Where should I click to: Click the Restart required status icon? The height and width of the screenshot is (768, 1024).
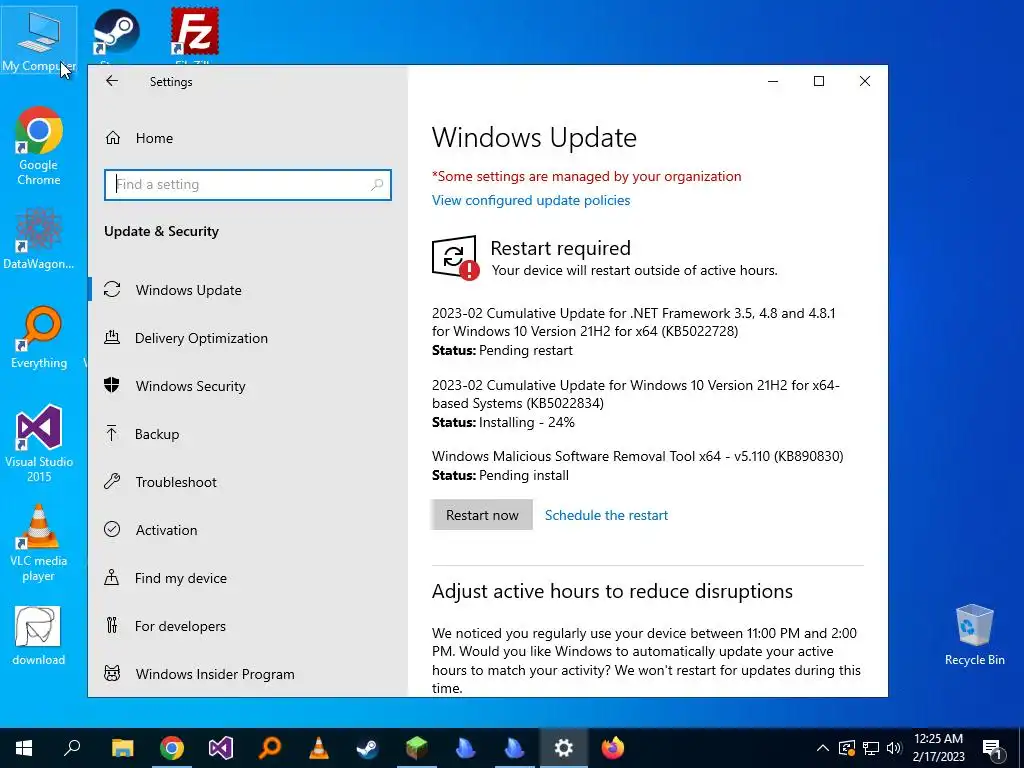455,257
